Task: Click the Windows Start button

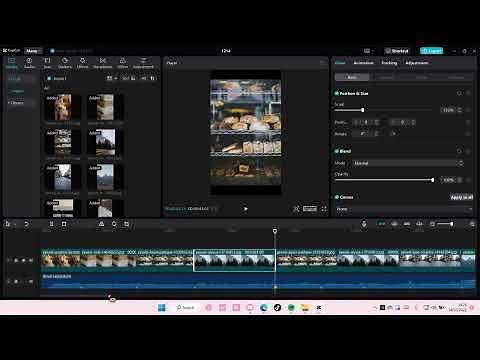Action: (162, 308)
